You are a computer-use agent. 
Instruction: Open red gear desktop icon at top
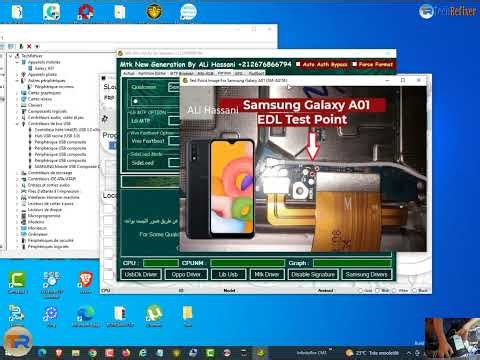tap(85, 12)
